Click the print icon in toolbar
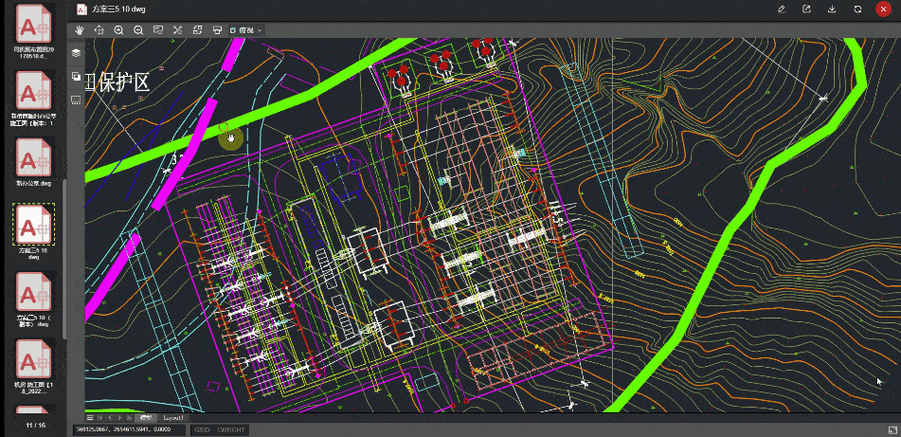 tap(217, 30)
